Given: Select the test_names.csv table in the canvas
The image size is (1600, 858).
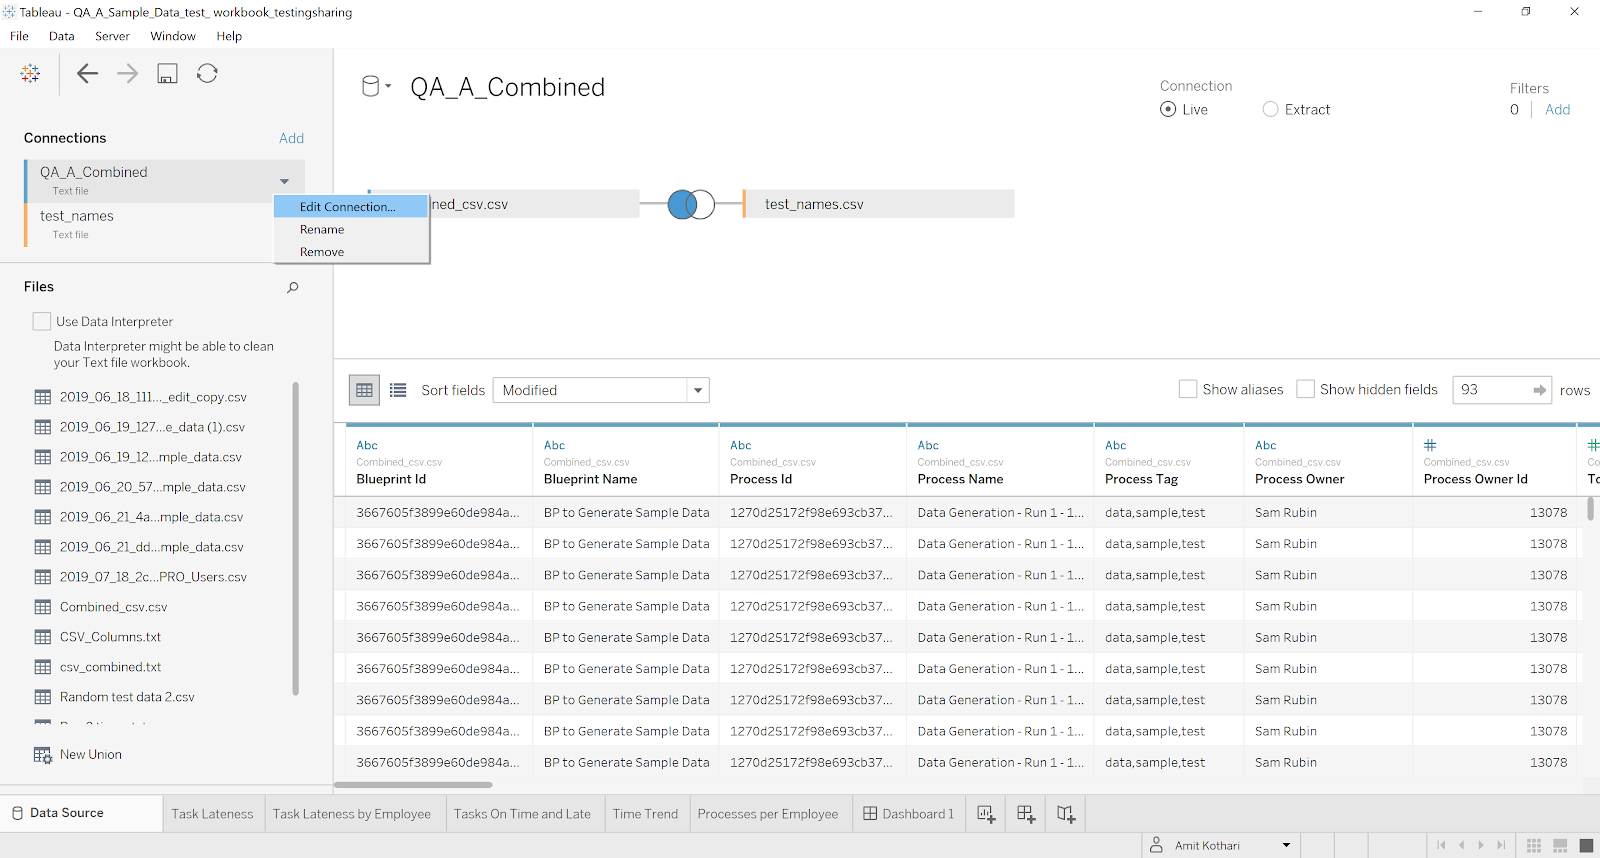Looking at the screenshot, I should (x=879, y=204).
